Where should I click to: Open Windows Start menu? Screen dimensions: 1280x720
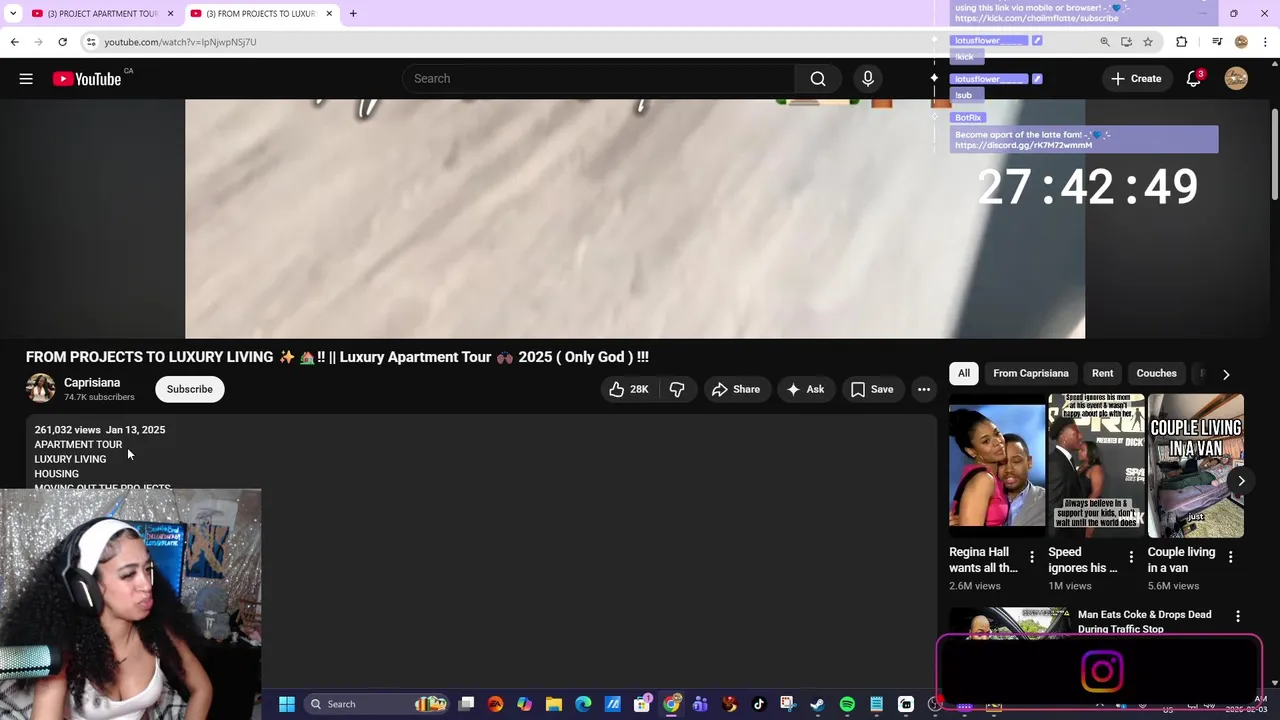286,704
